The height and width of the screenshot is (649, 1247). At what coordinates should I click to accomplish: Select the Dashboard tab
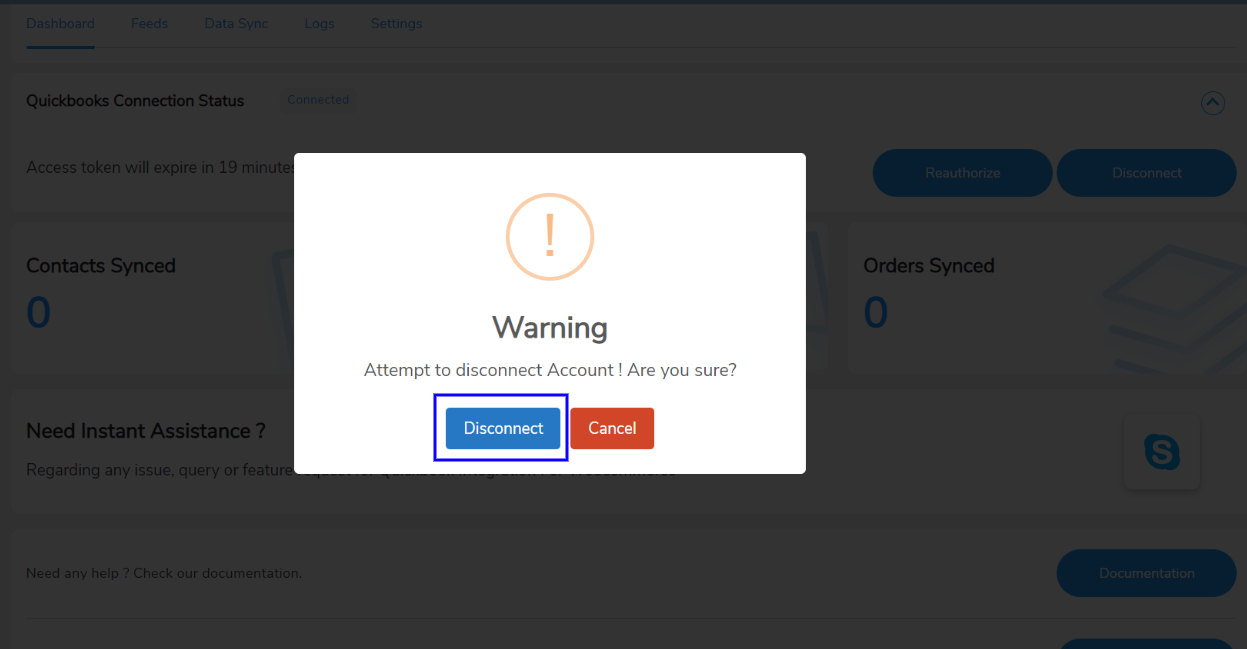60,23
